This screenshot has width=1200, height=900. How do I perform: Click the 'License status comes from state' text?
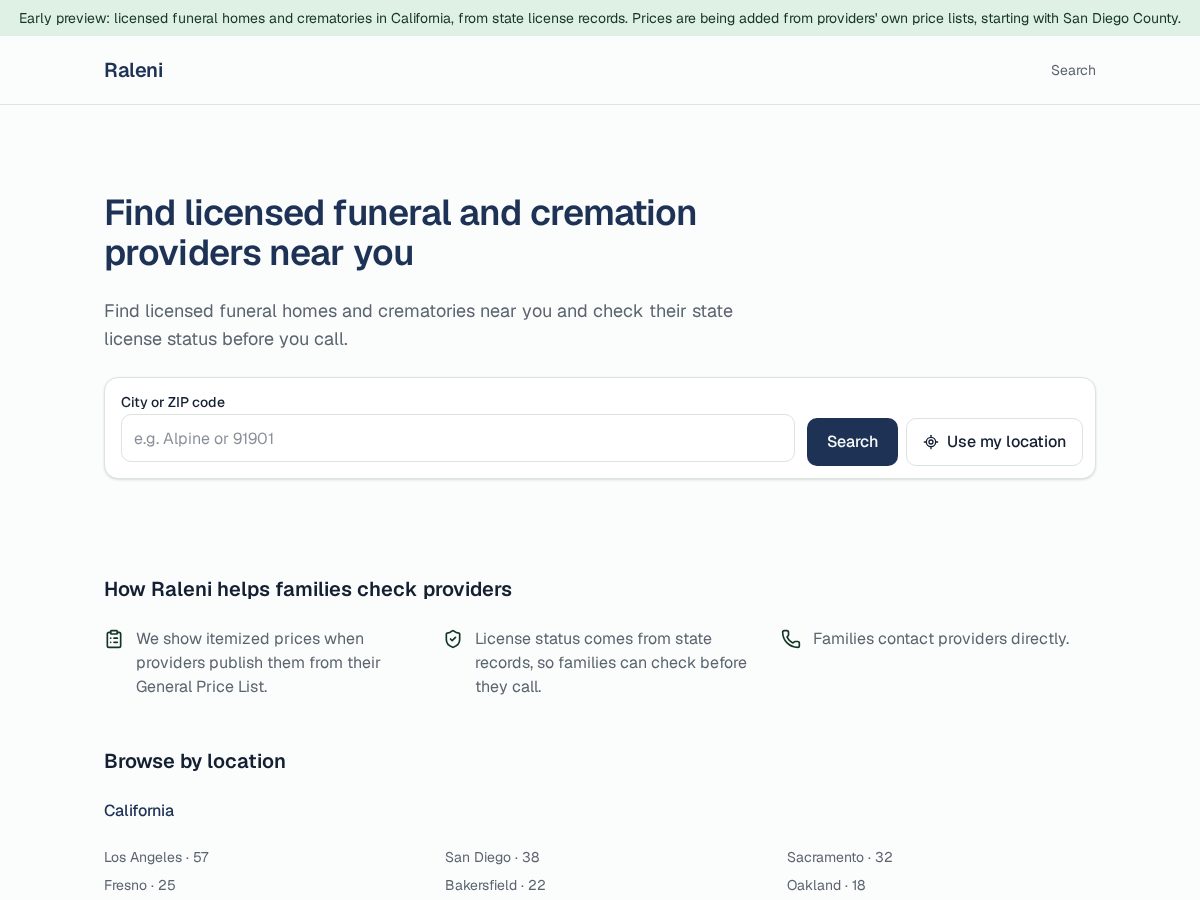point(611,663)
